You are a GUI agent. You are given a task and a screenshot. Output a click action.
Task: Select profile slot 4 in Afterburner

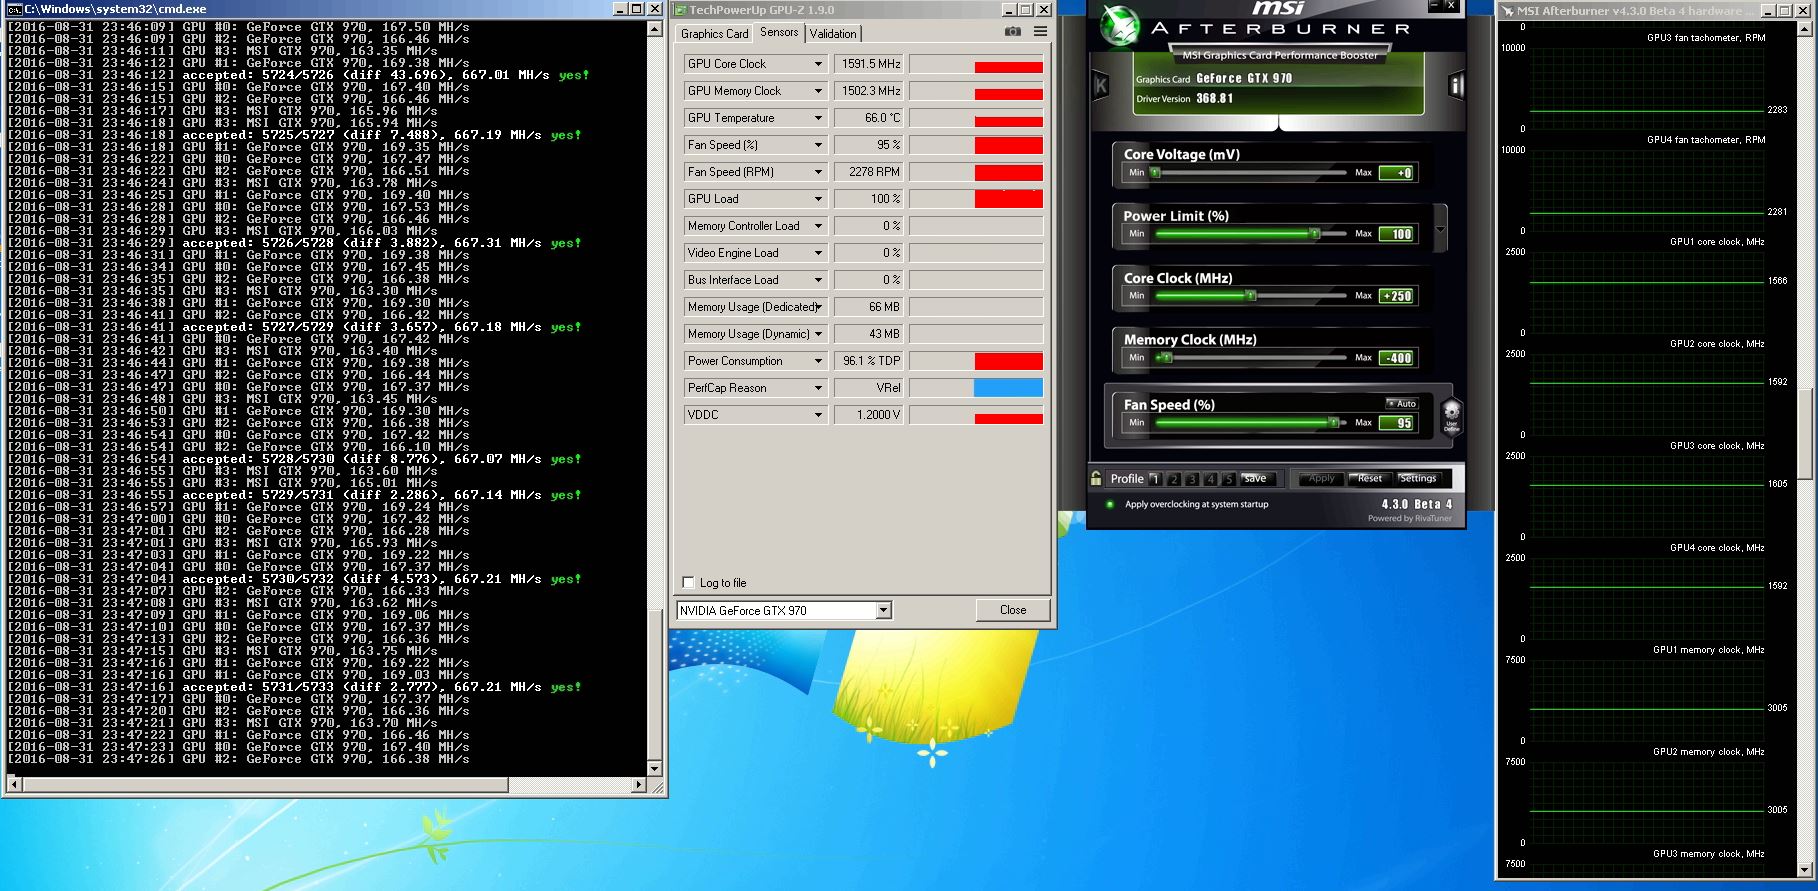click(1210, 479)
